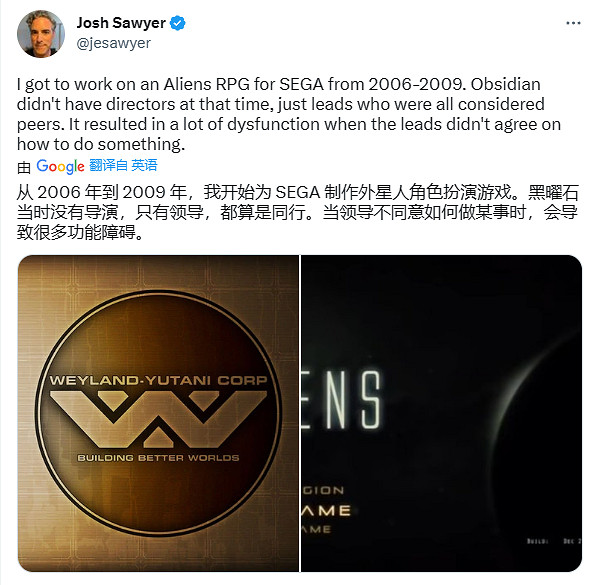598x585 pixels.
Task: Click the BUILDING BETTER WORLDS slogan text
Action: 158,458
